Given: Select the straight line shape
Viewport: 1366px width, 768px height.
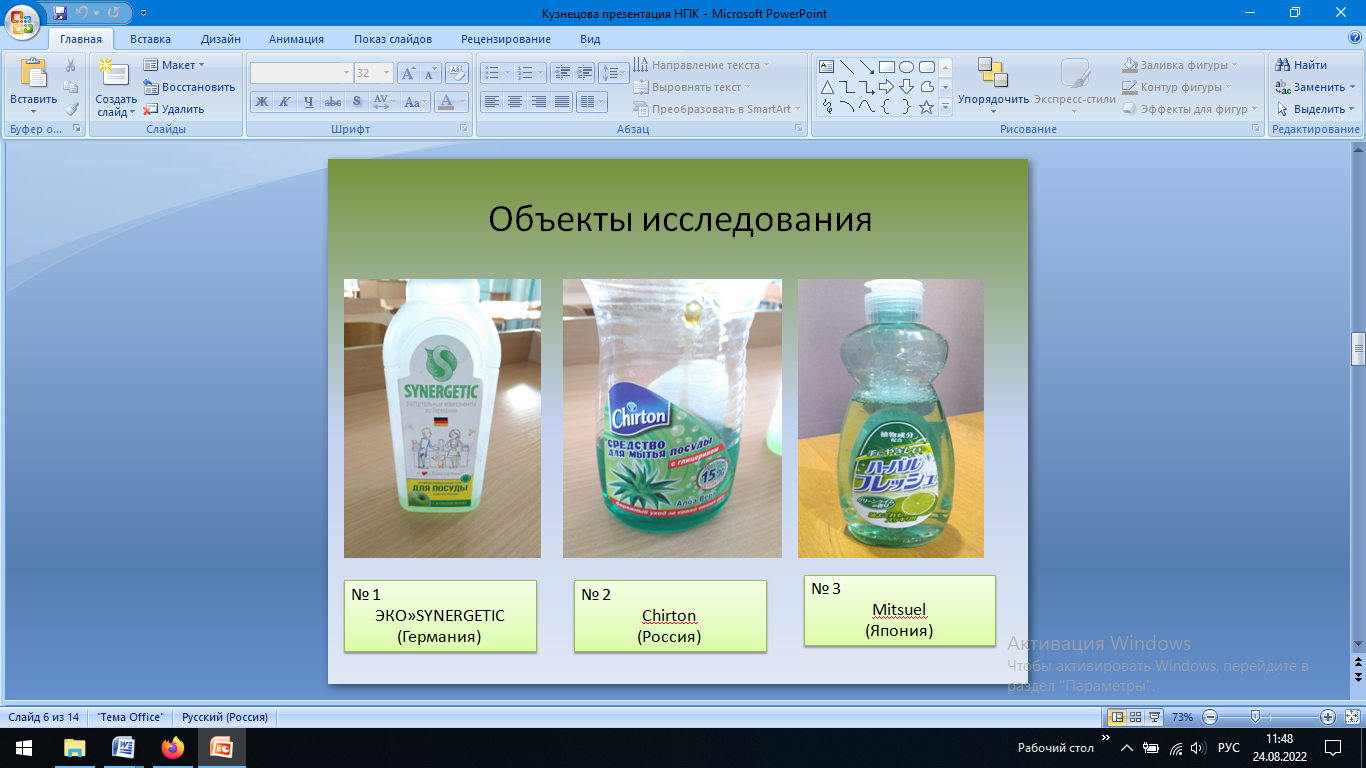Looking at the screenshot, I should pyautogui.click(x=847, y=67).
